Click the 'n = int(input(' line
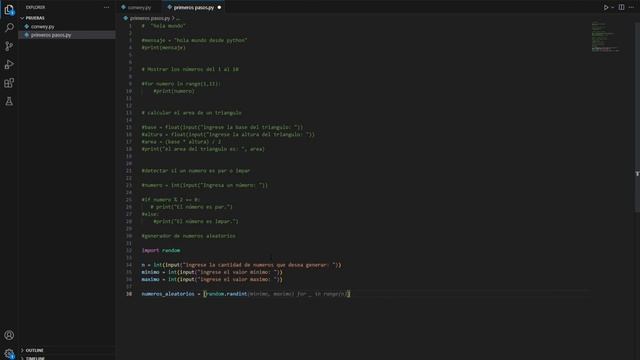This screenshot has width=640, height=360. tap(241, 265)
